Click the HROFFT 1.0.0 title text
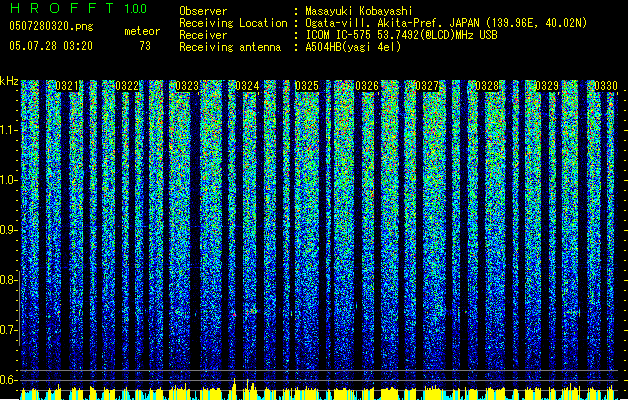This screenshot has height=400, width=629. pyautogui.click(x=79, y=8)
